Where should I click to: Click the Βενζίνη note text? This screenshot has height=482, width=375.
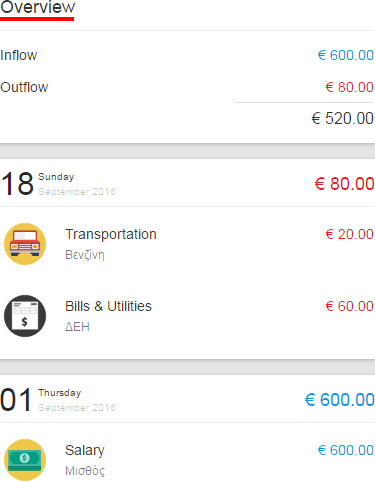85,255
